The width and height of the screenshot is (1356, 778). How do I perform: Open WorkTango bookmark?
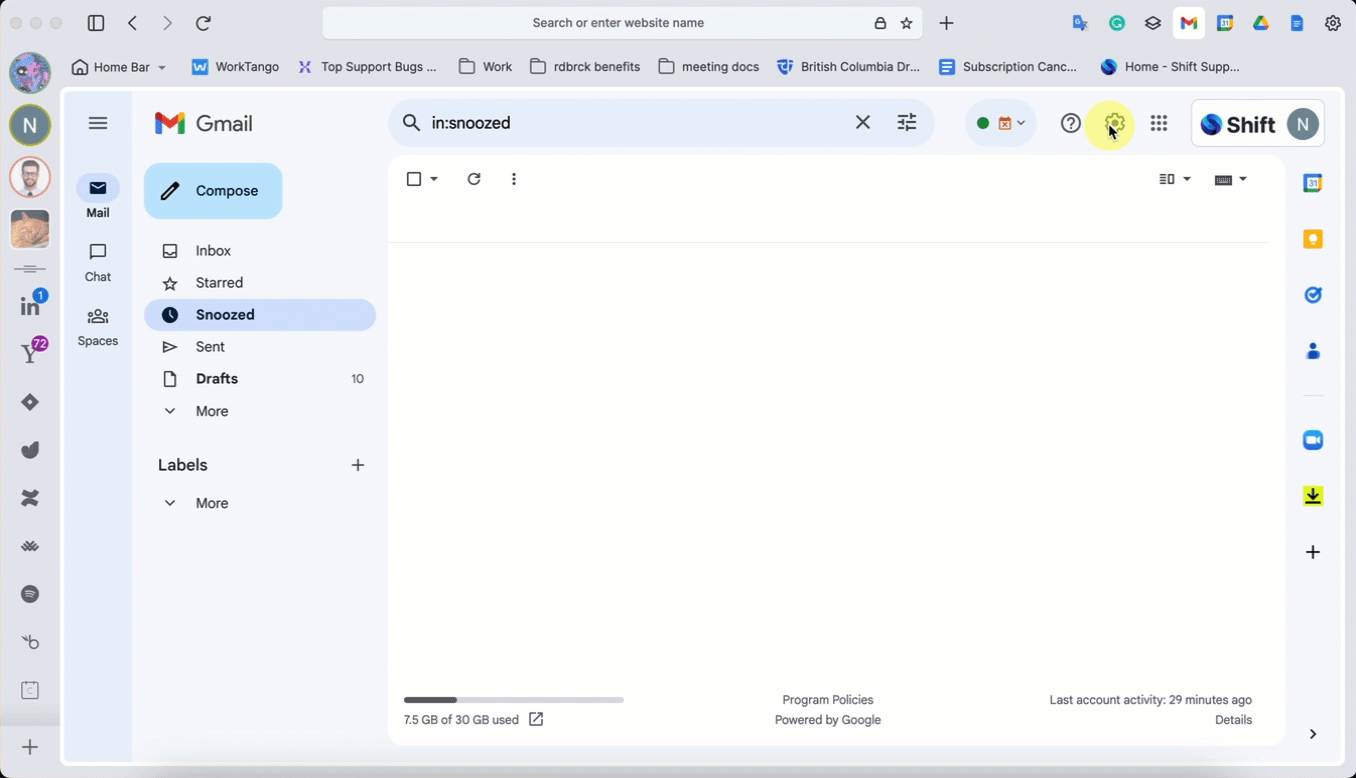click(235, 67)
